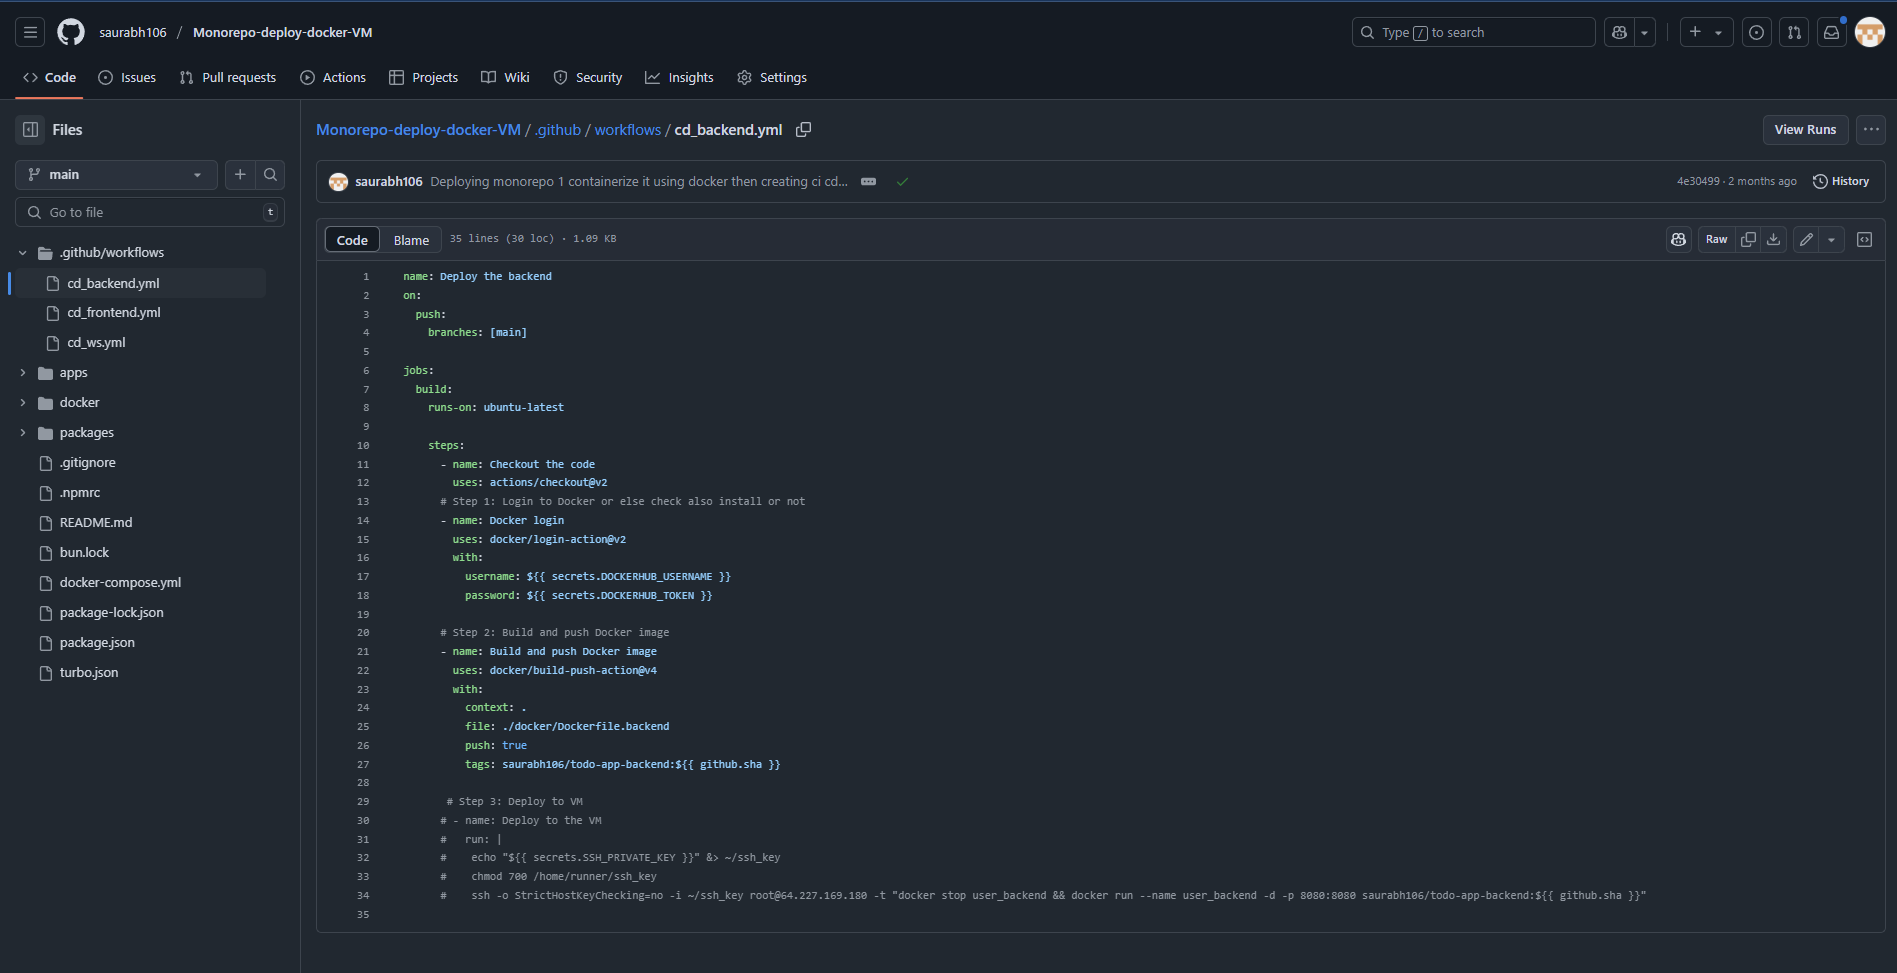The width and height of the screenshot is (1897, 973).
Task: Search this repository with the magnifier icon
Action: coord(270,174)
